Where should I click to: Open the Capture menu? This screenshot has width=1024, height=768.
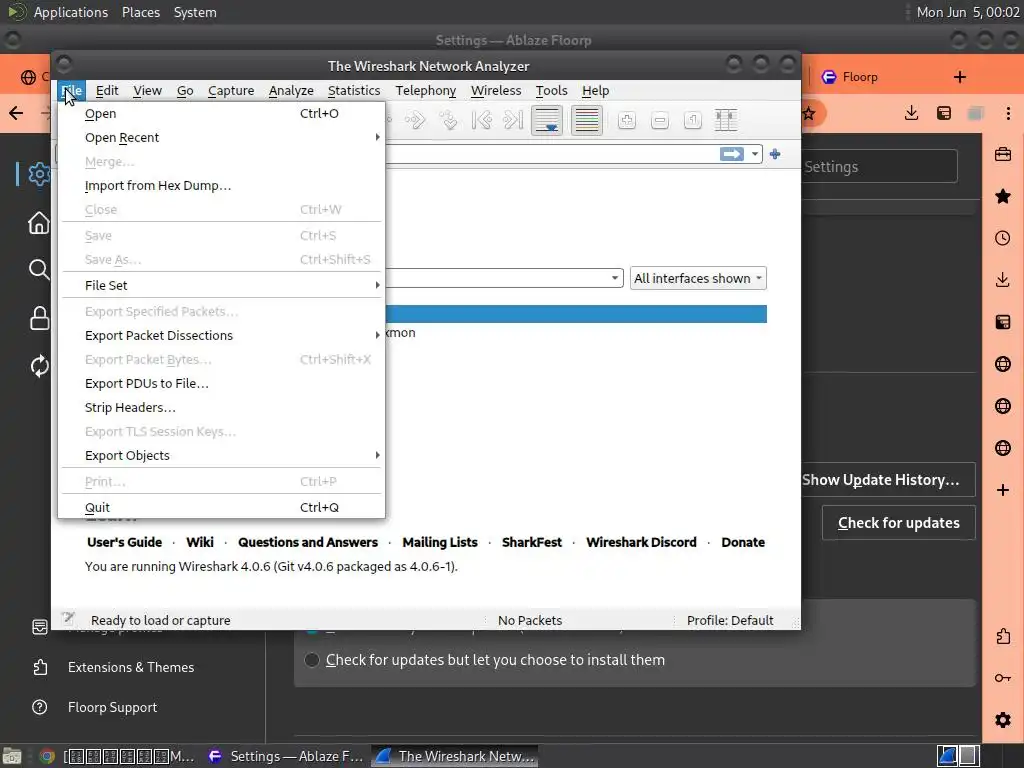pyautogui.click(x=231, y=91)
